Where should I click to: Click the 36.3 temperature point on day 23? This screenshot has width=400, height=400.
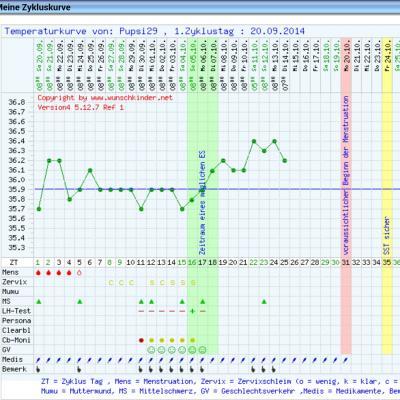(264, 151)
